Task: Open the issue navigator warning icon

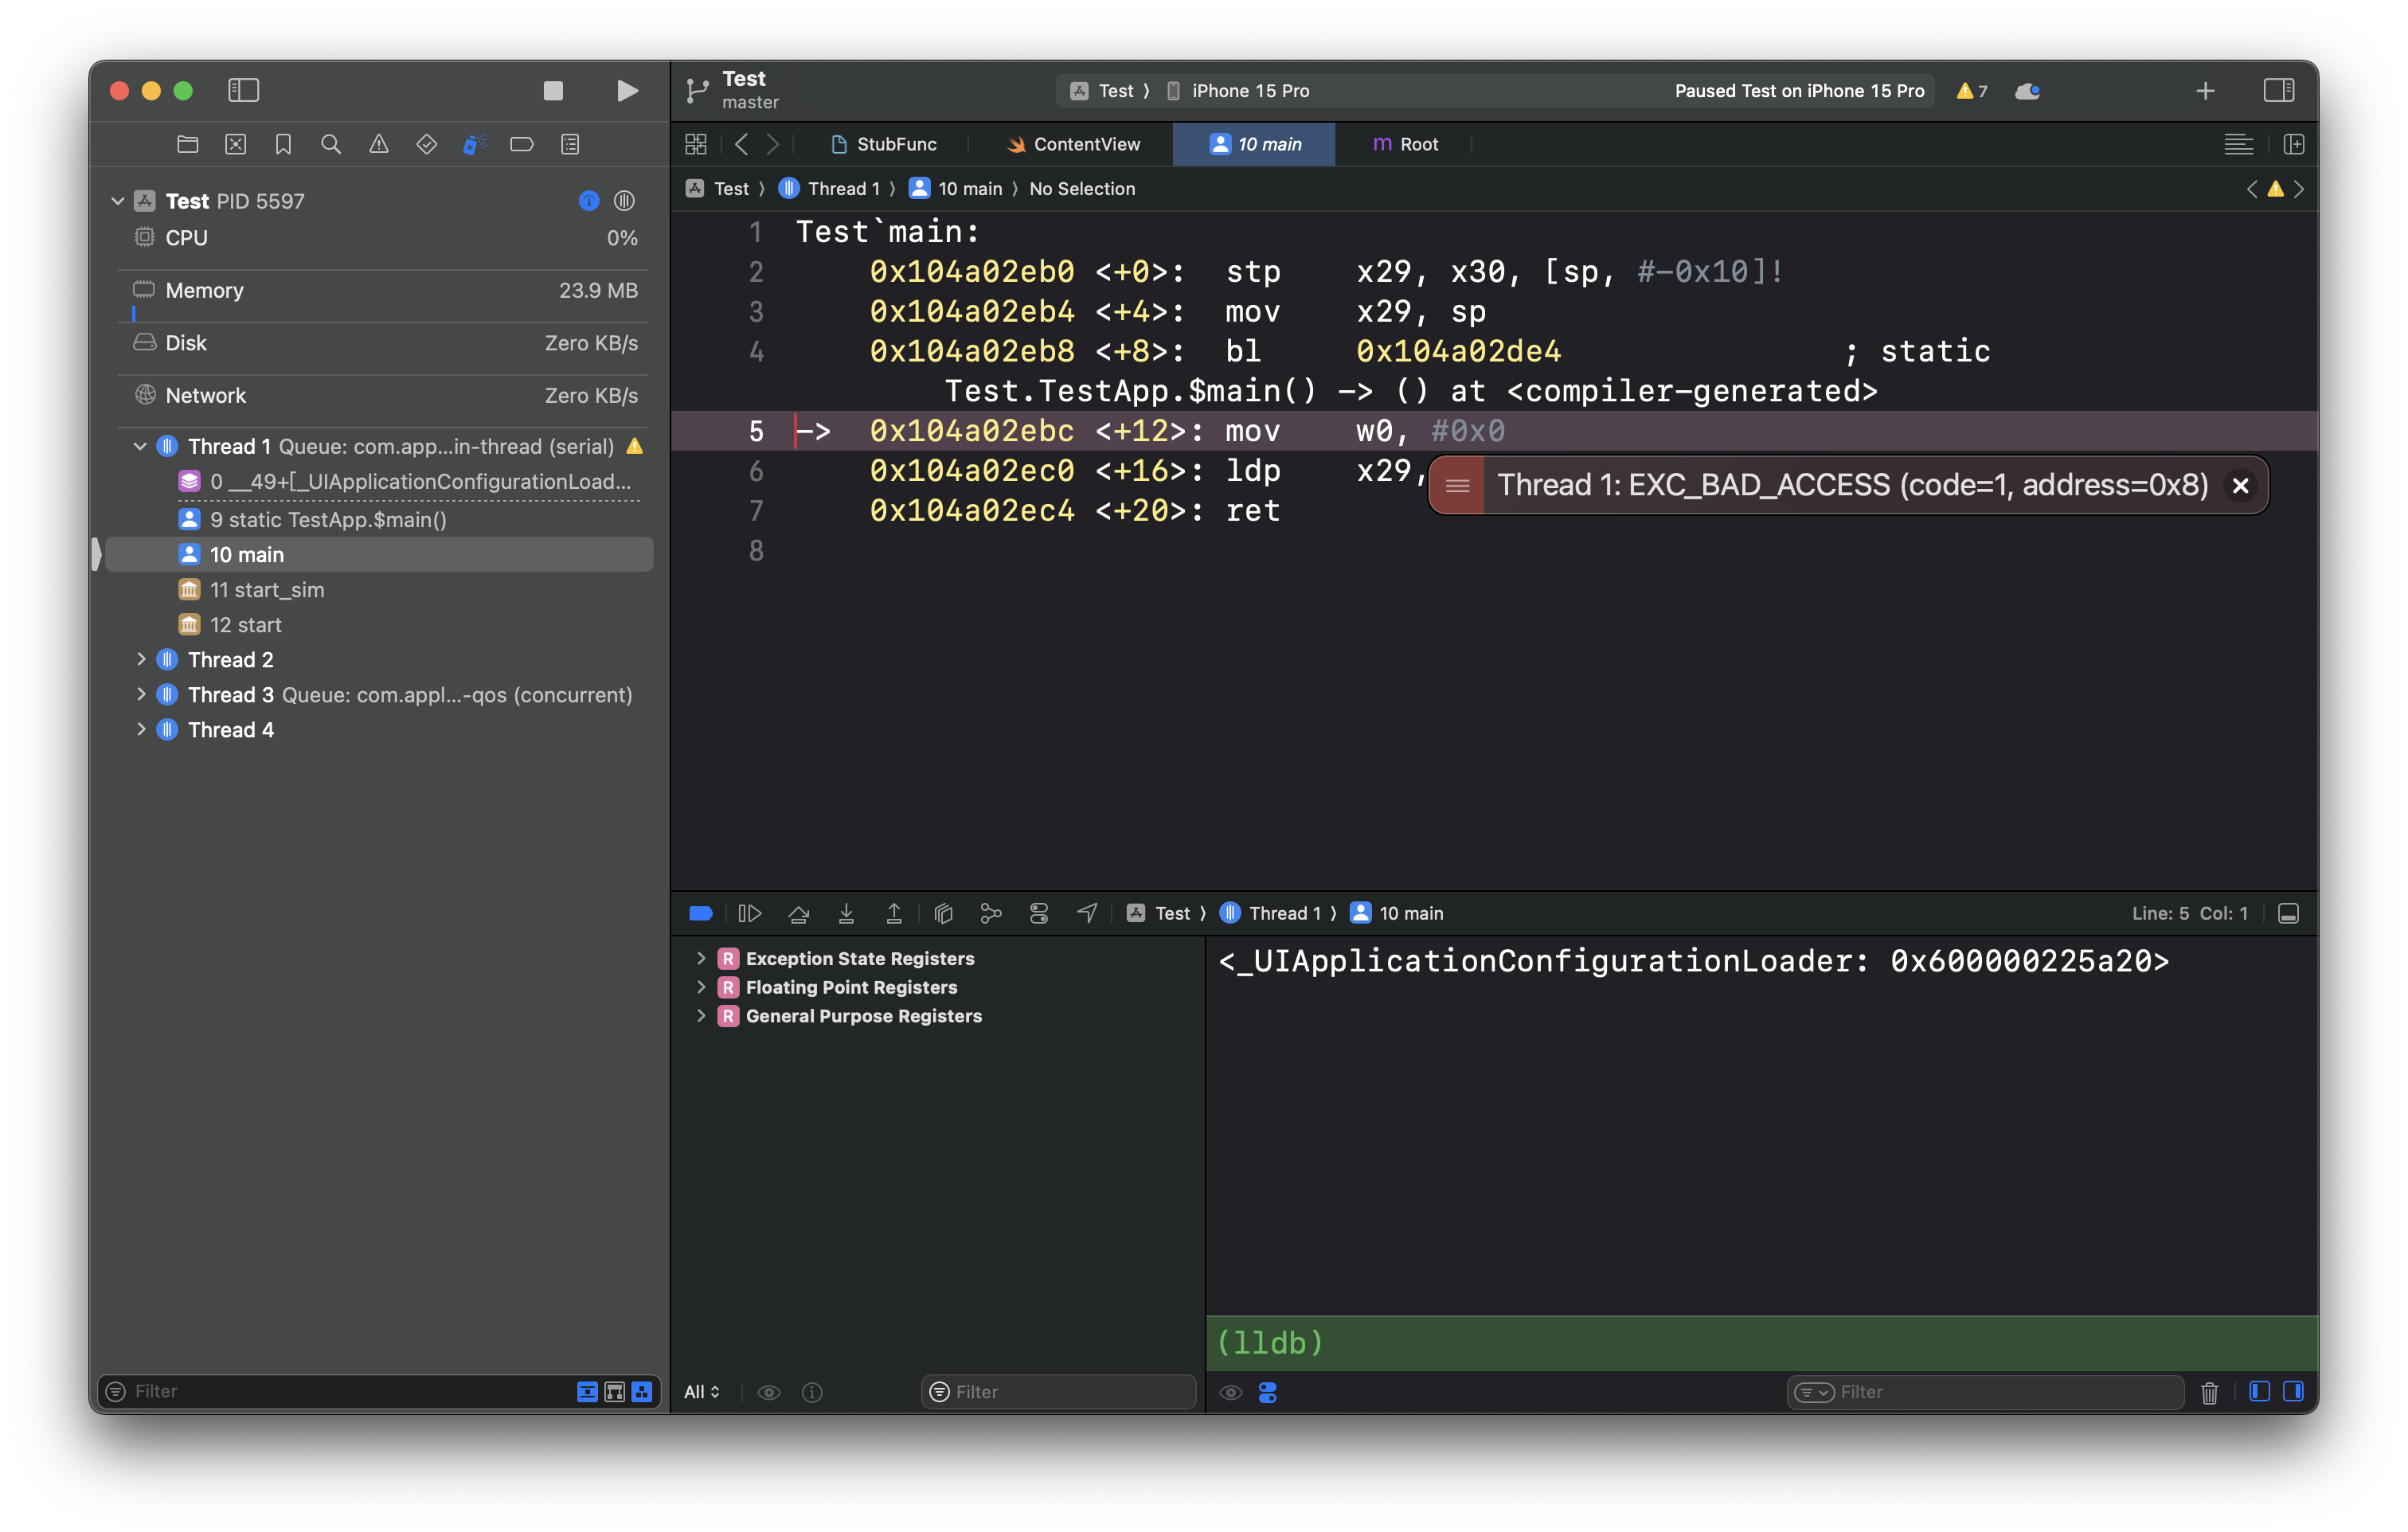Action: [x=379, y=144]
